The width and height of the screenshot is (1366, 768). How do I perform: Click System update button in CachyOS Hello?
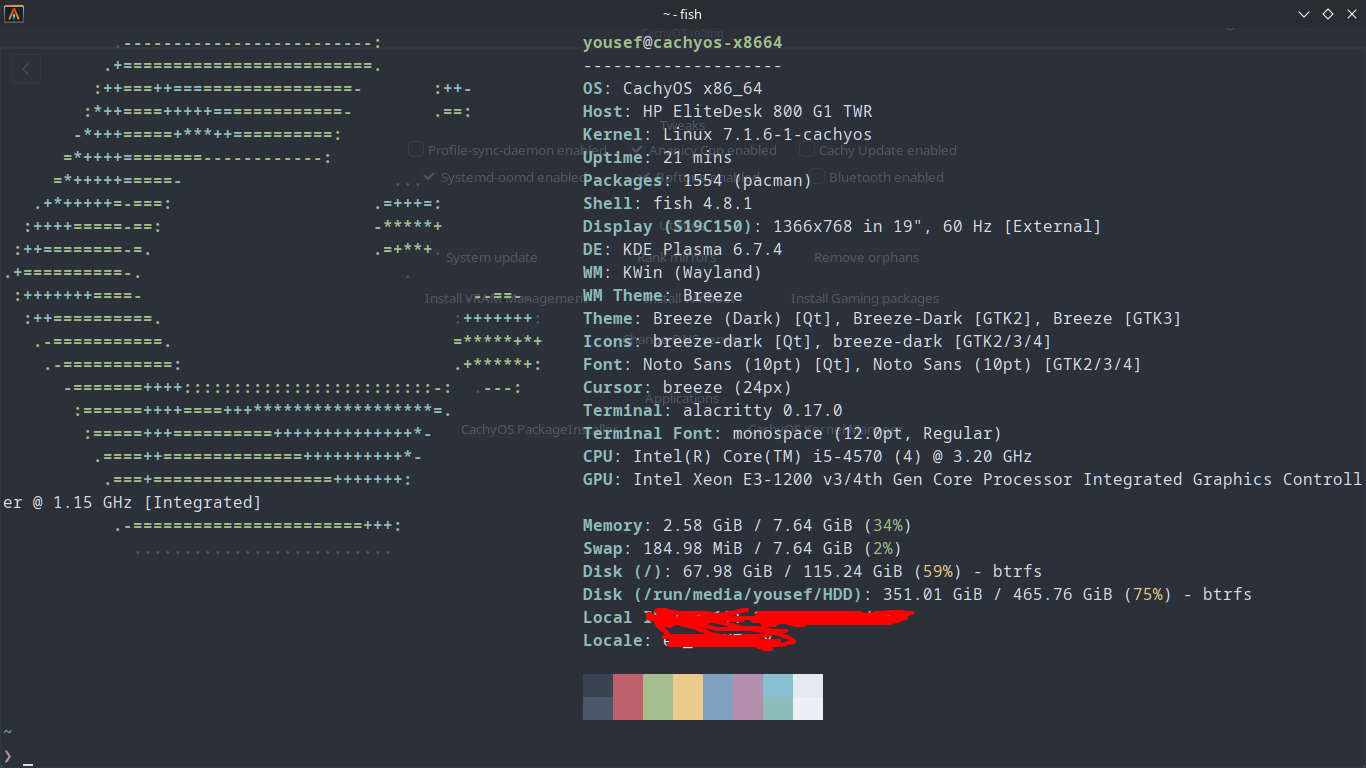(491, 257)
